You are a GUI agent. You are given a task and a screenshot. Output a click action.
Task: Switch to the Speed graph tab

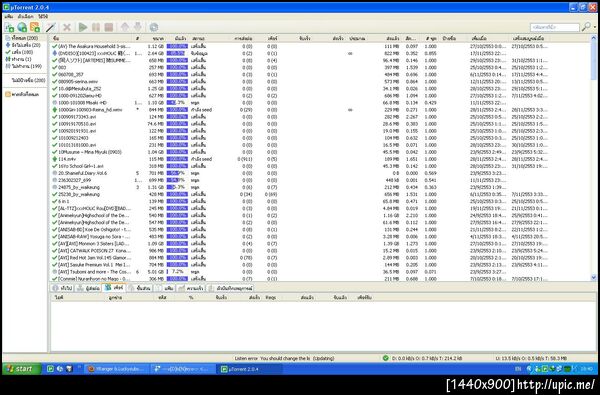point(191,288)
